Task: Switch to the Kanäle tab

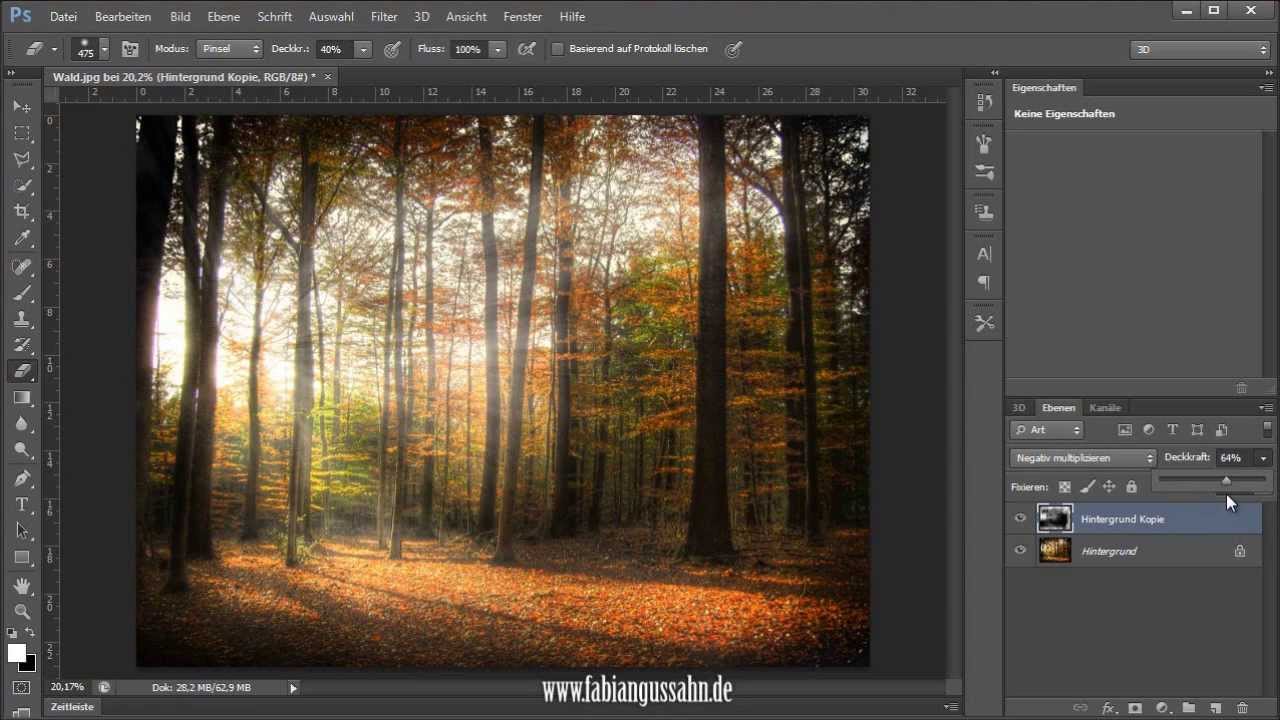Action: point(1105,408)
